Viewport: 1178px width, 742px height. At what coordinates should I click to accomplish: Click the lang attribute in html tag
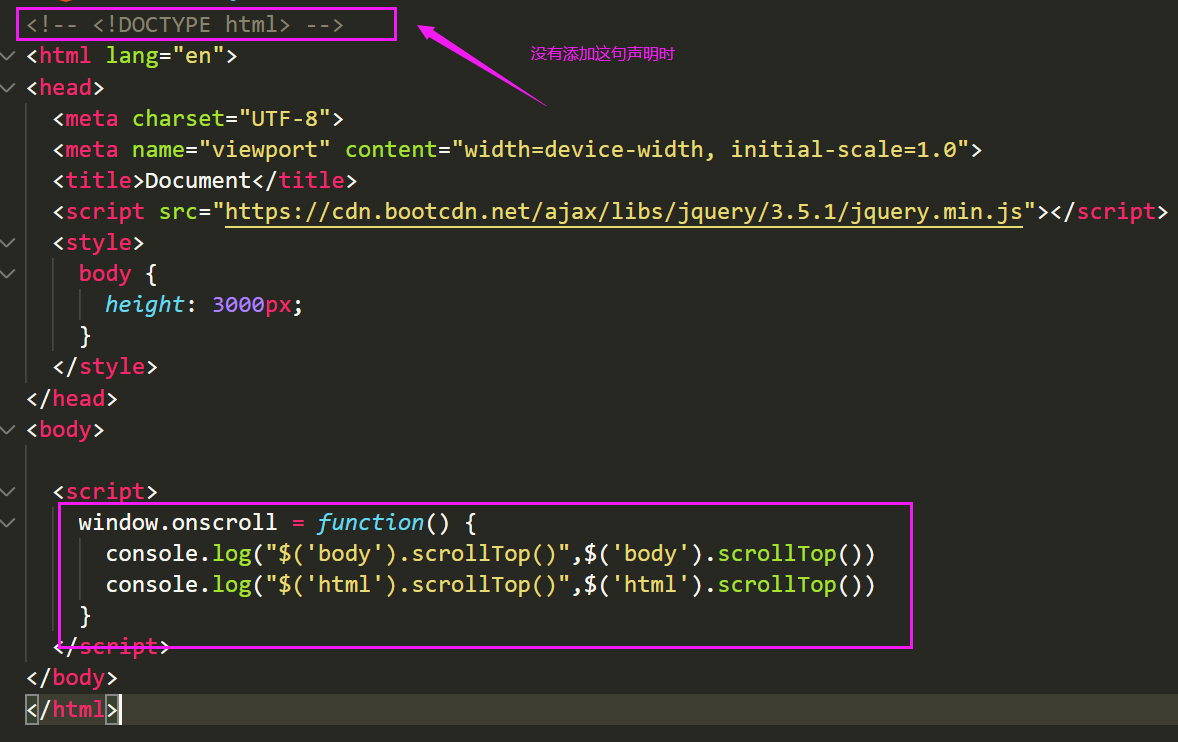[131, 56]
